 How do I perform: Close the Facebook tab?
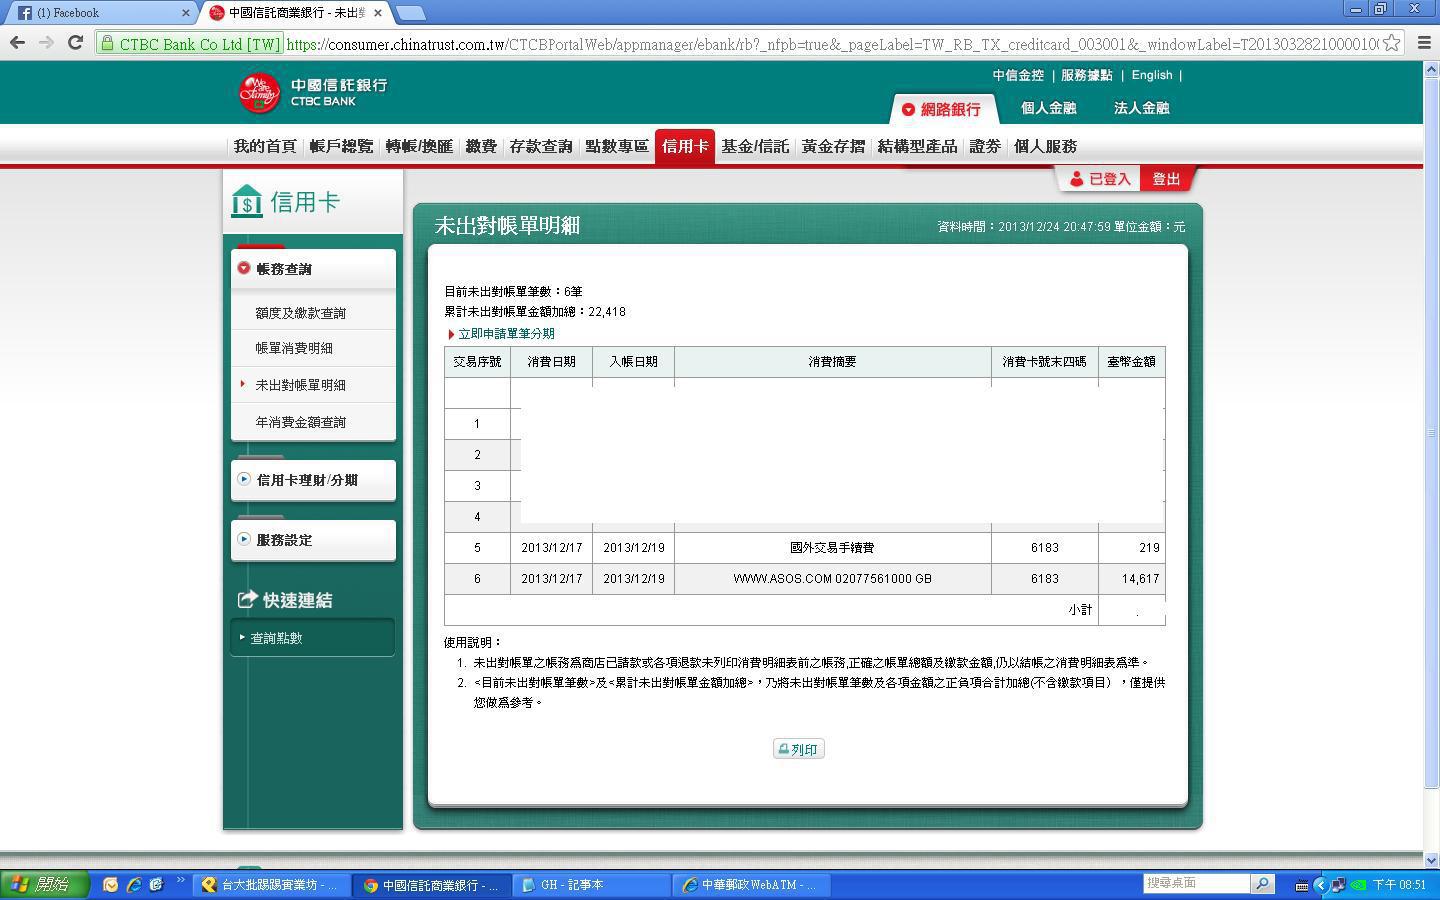point(186,13)
